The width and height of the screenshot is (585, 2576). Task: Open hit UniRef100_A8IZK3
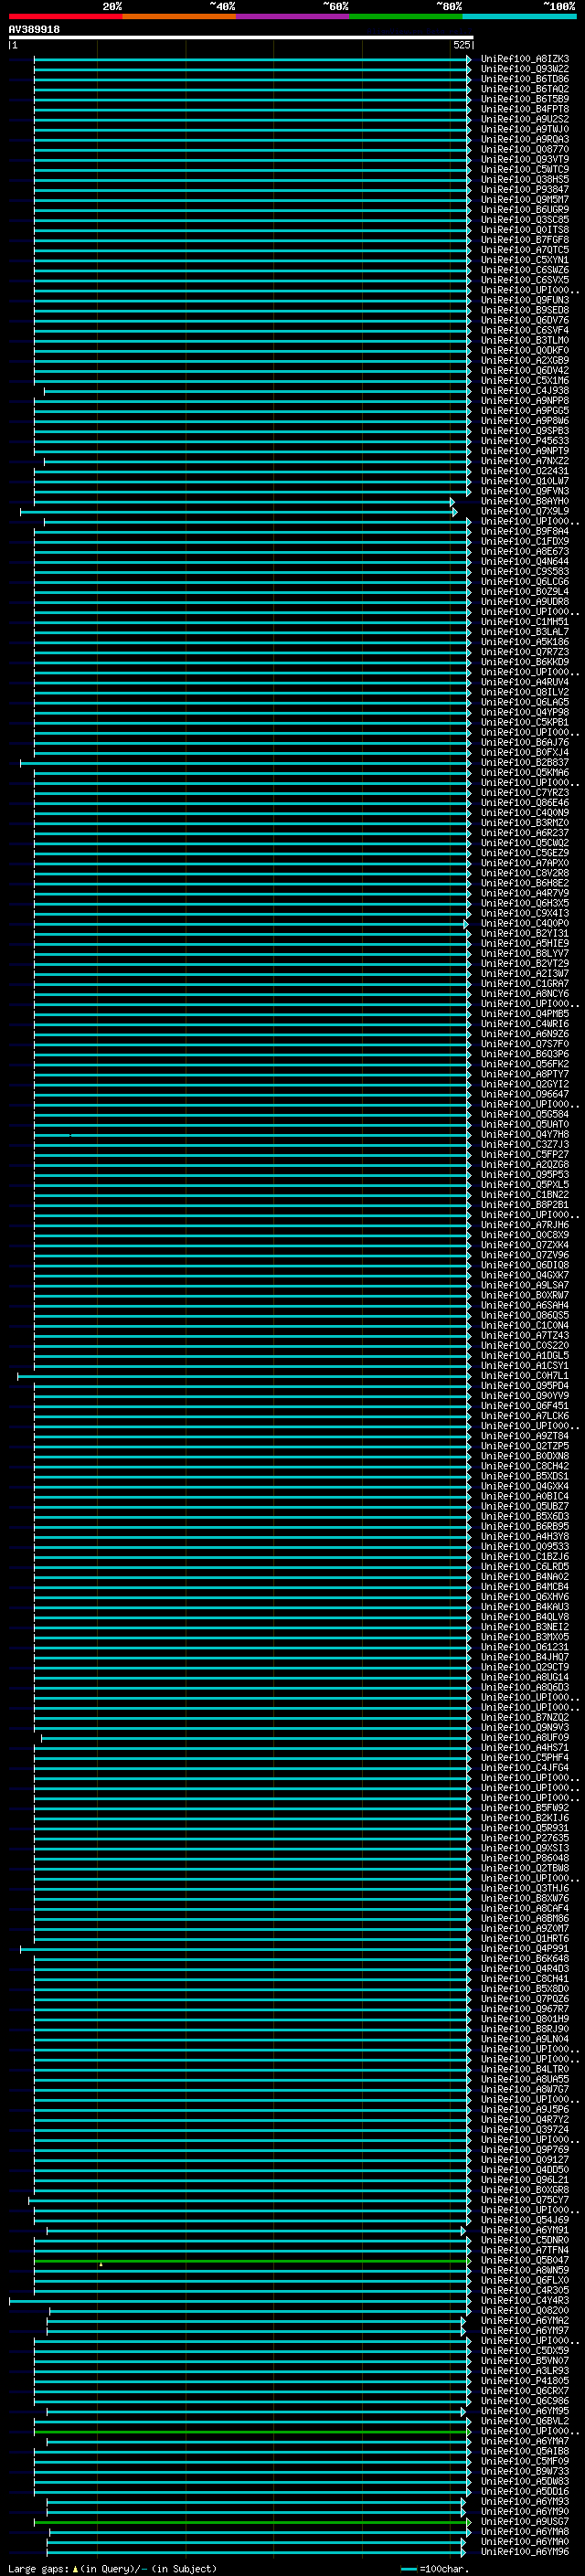(525, 59)
